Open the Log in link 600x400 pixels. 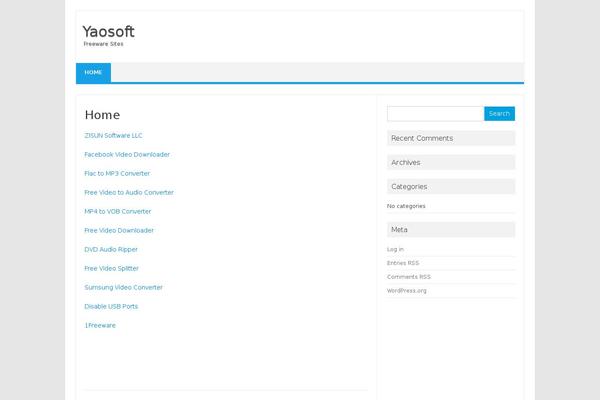(x=395, y=249)
